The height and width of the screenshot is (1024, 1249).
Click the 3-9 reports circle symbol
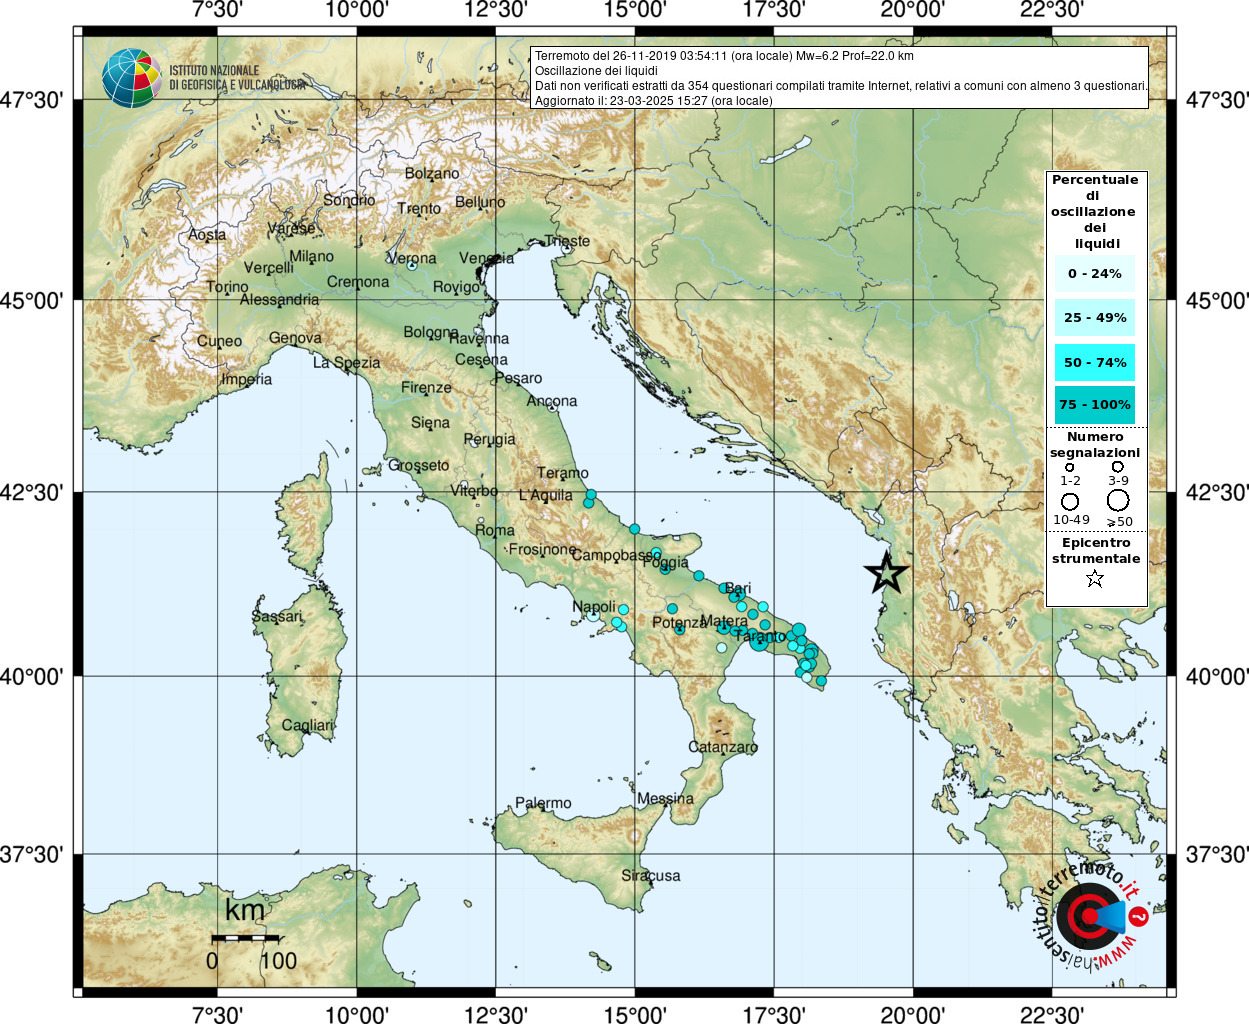coord(1118,467)
